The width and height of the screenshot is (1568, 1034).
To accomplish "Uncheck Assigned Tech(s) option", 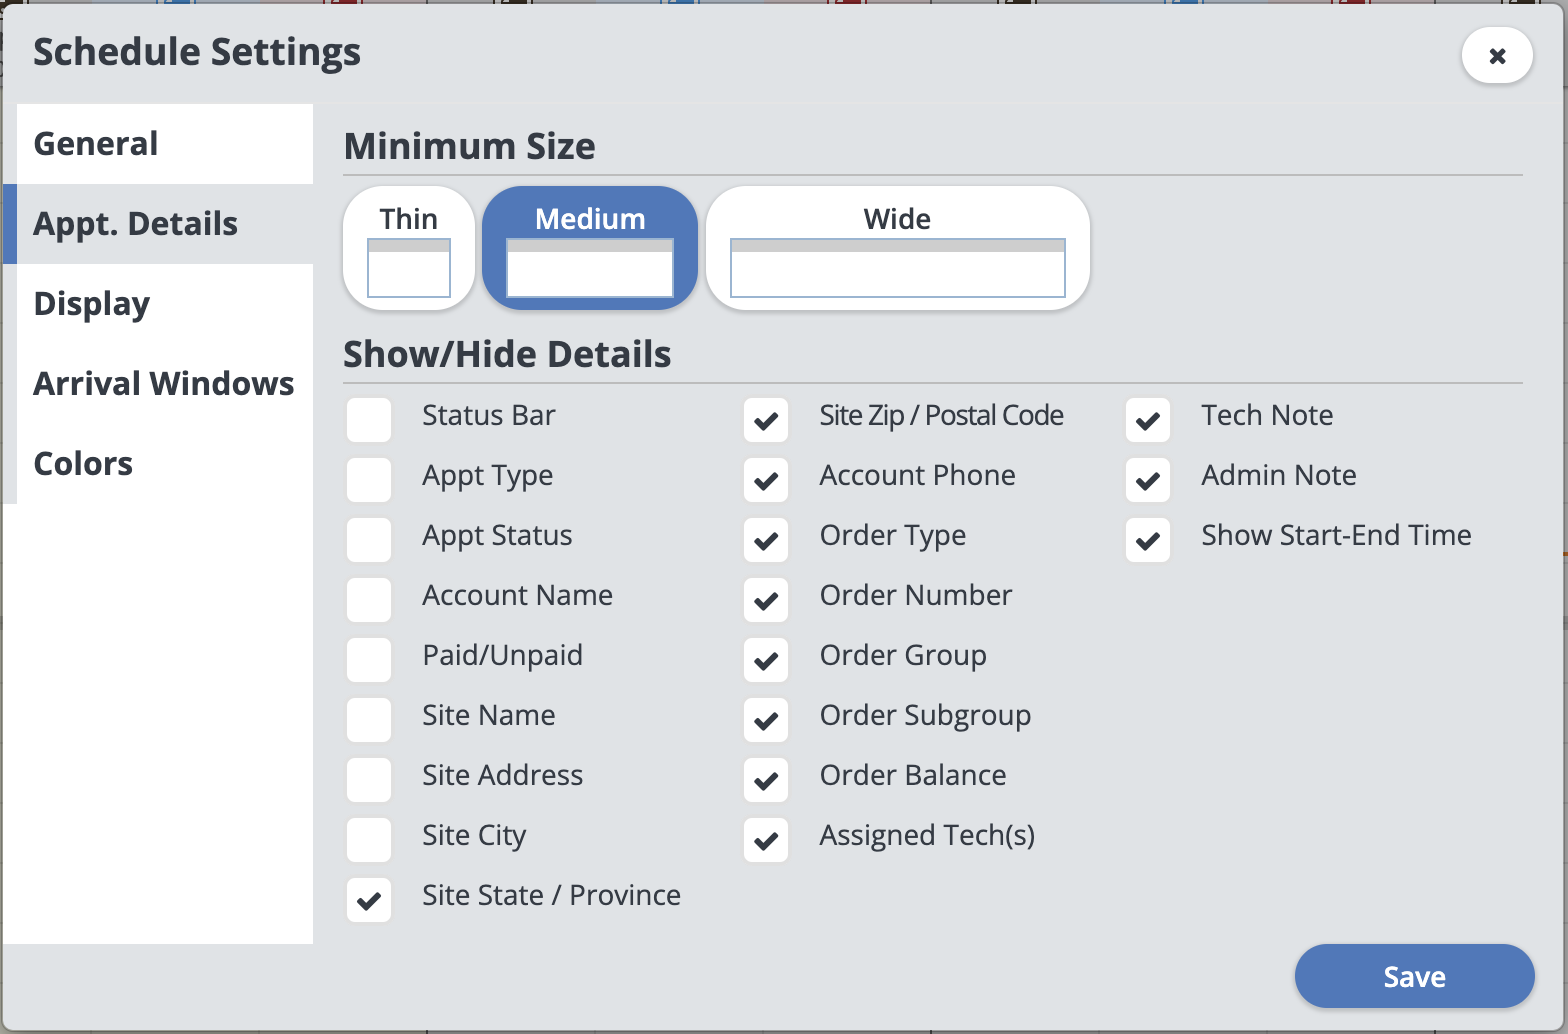I will 766,840.
